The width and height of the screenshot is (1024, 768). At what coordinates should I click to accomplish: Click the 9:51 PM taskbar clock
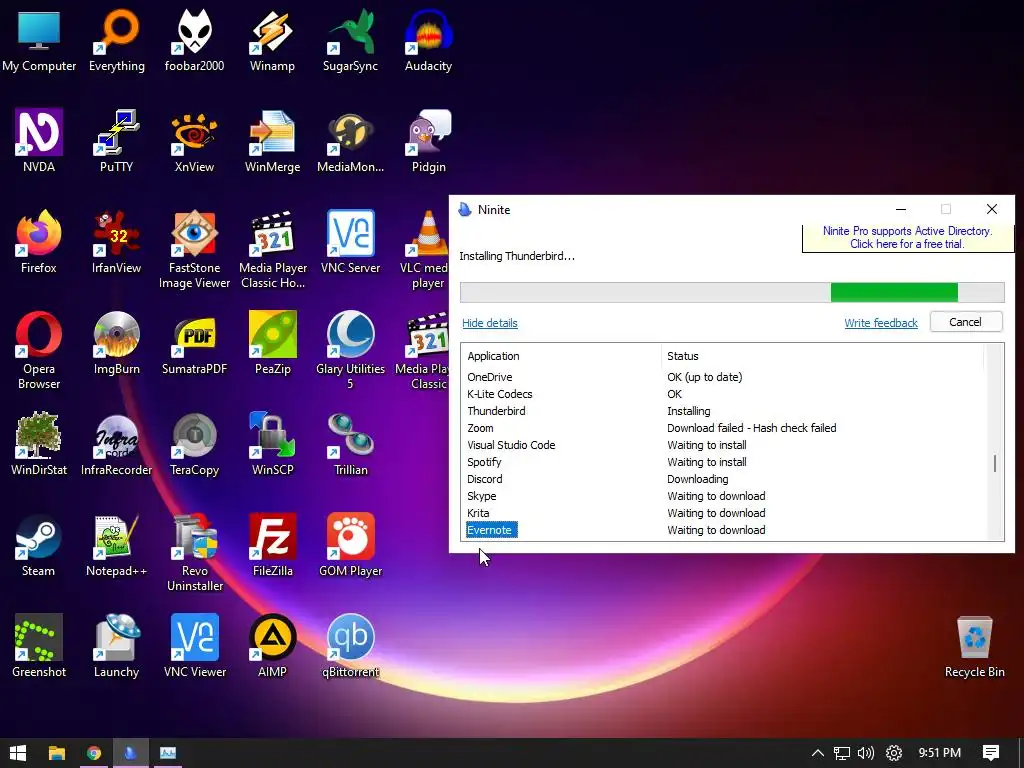(940, 753)
